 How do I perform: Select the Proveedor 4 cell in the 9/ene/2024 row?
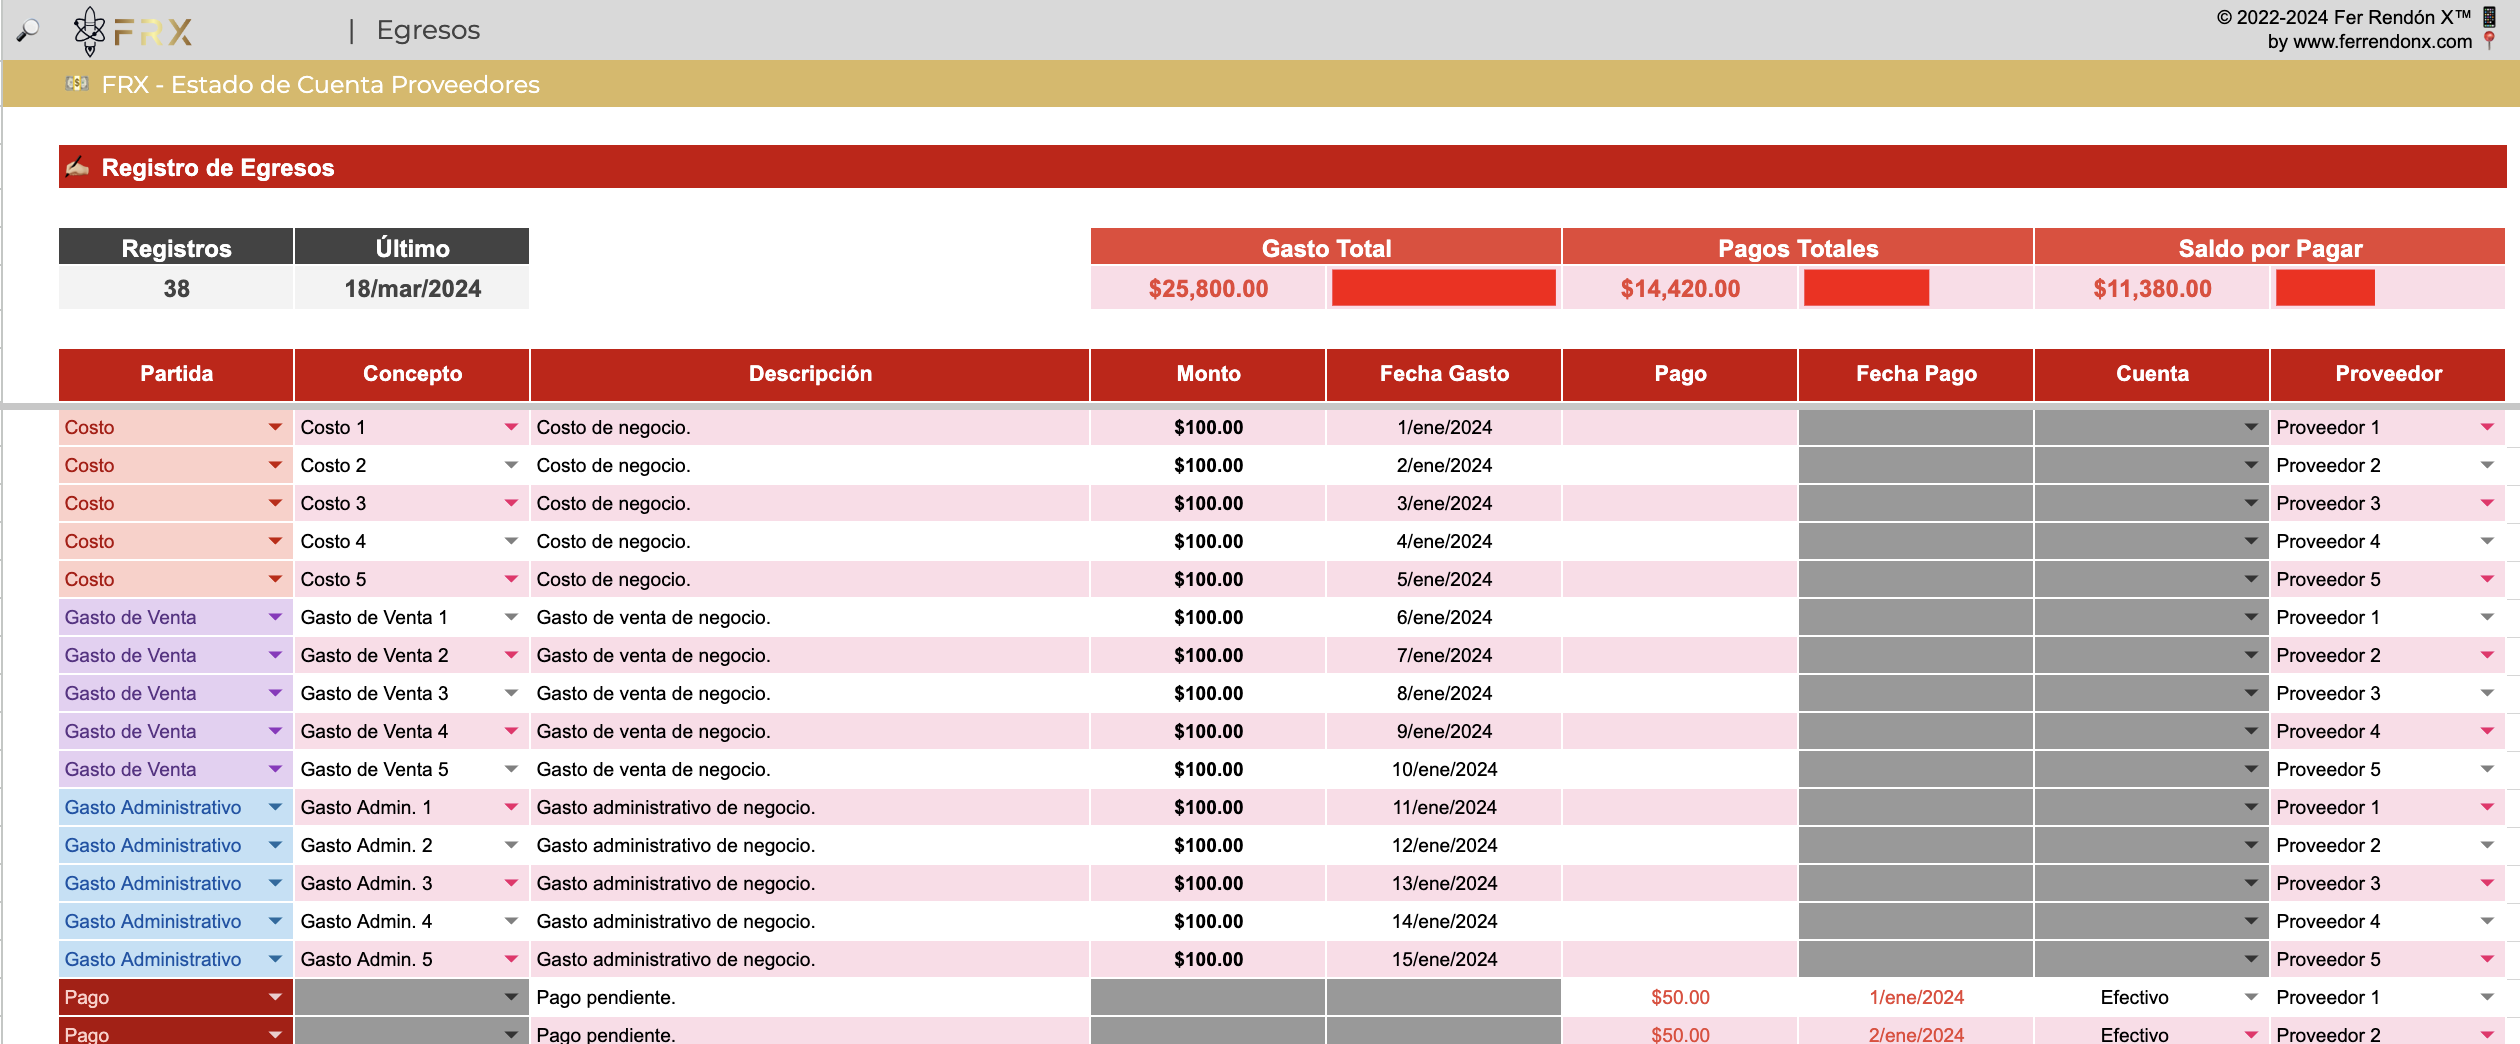2388,731
